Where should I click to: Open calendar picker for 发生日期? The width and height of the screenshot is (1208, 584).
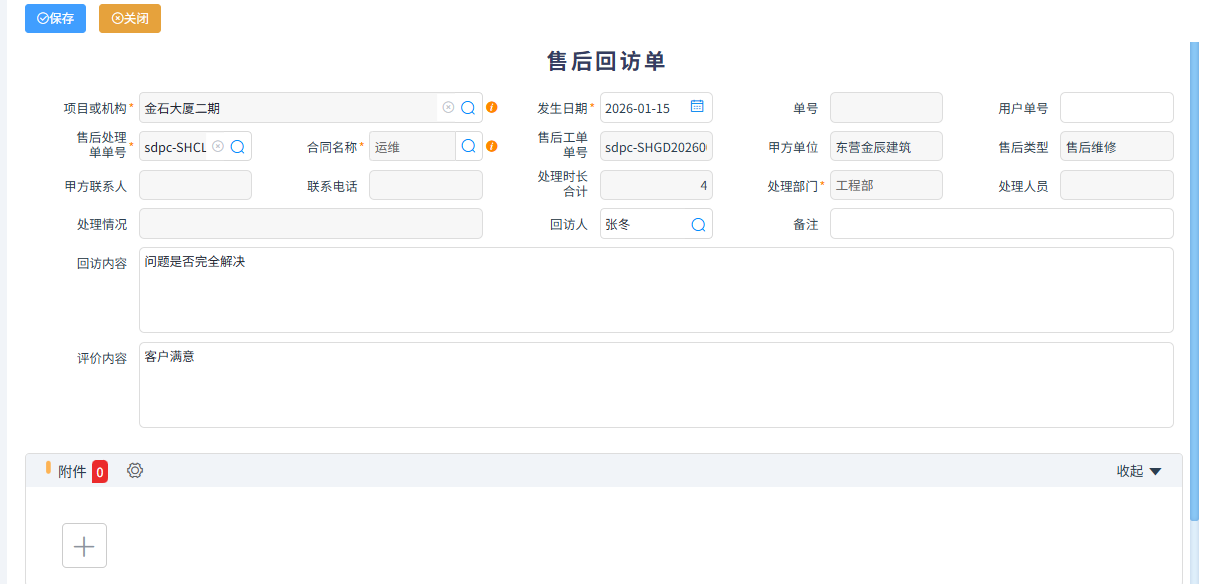point(697,107)
